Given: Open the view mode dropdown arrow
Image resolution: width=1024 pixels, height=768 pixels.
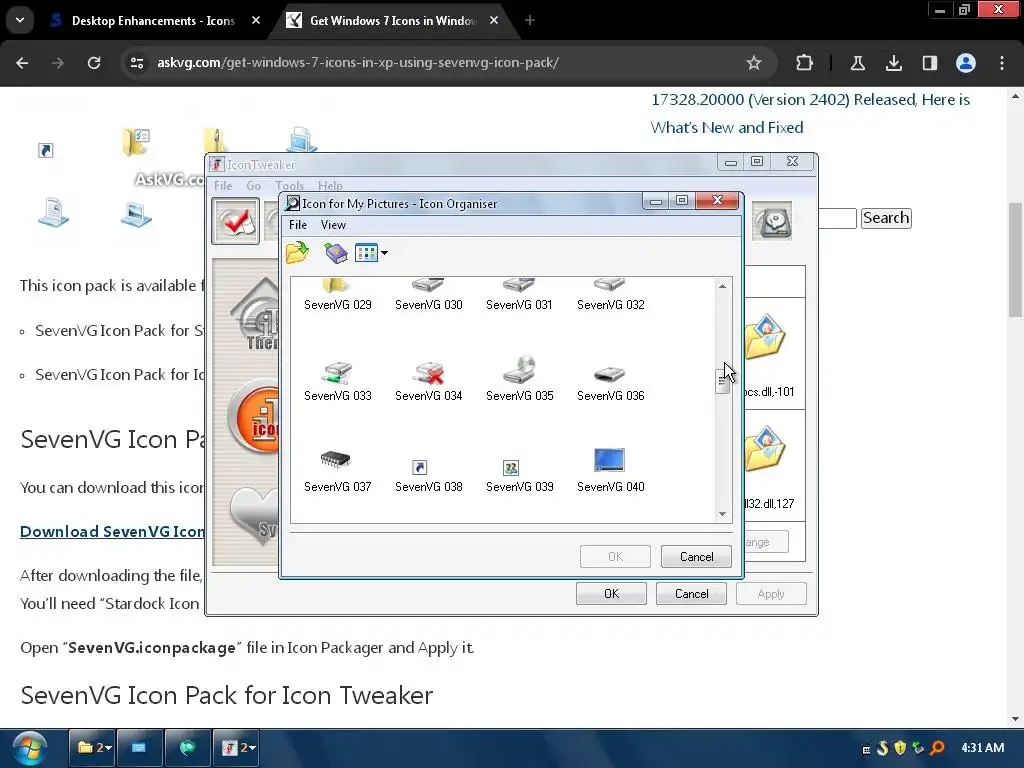Looking at the screenshot, I should (384, 253).
